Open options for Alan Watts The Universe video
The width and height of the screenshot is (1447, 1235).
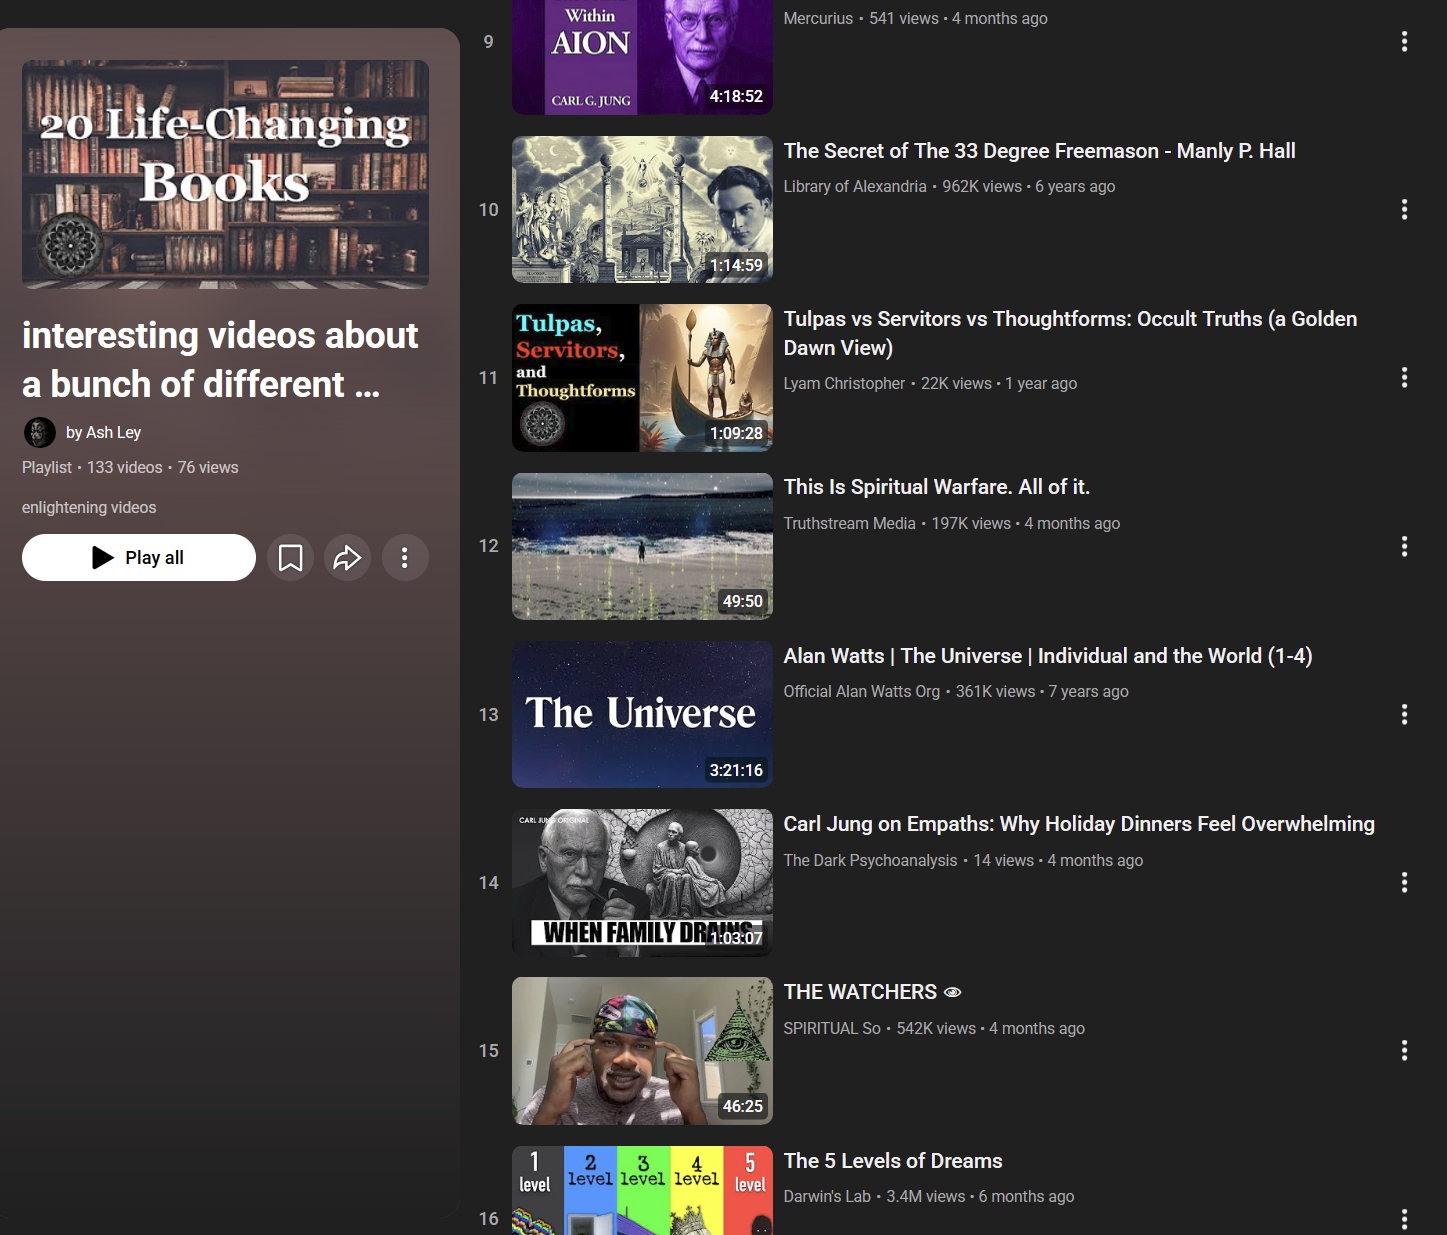tap(1404, 714)
